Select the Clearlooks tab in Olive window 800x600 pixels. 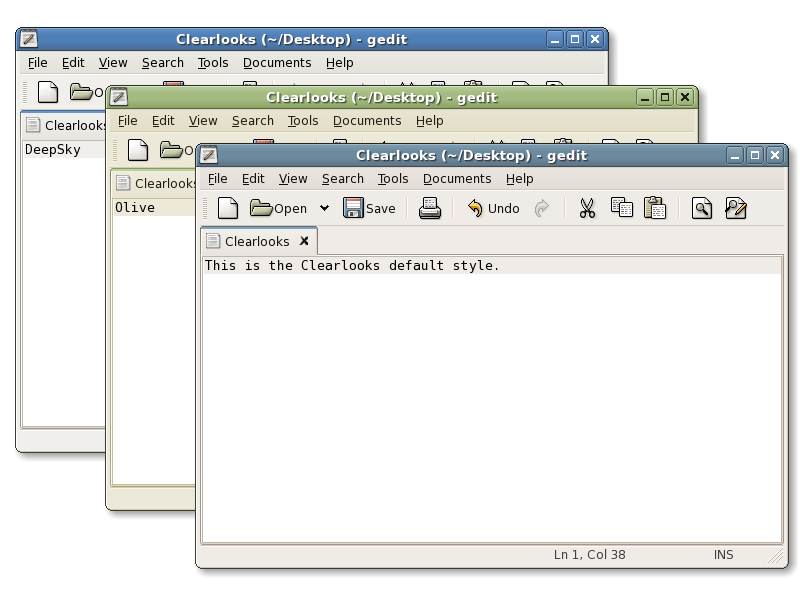(x=156, y=183)
